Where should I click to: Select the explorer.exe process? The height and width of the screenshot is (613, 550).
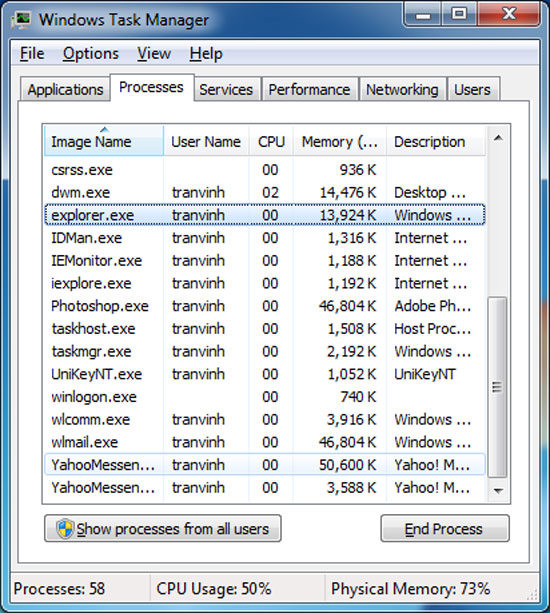[x=265, y=215]
